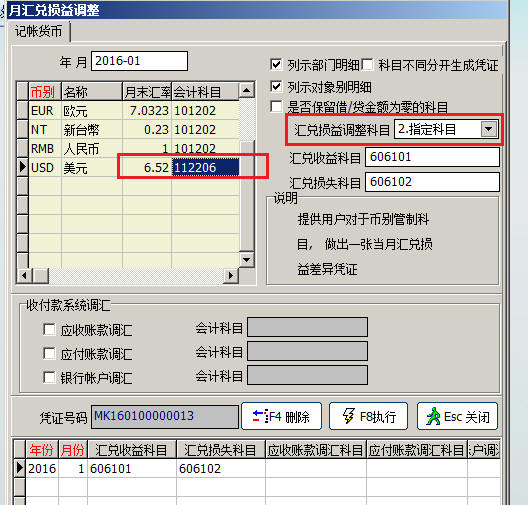
Task: Click EUR row account 101202 cell
Action: 205,111
